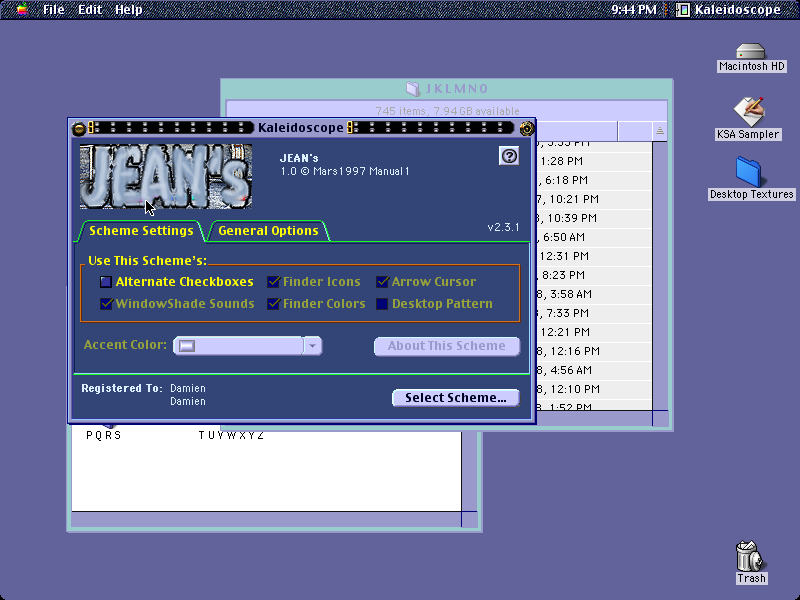
Task: Open the Macintosh HD drive icon
Action: tap(751, 52)
